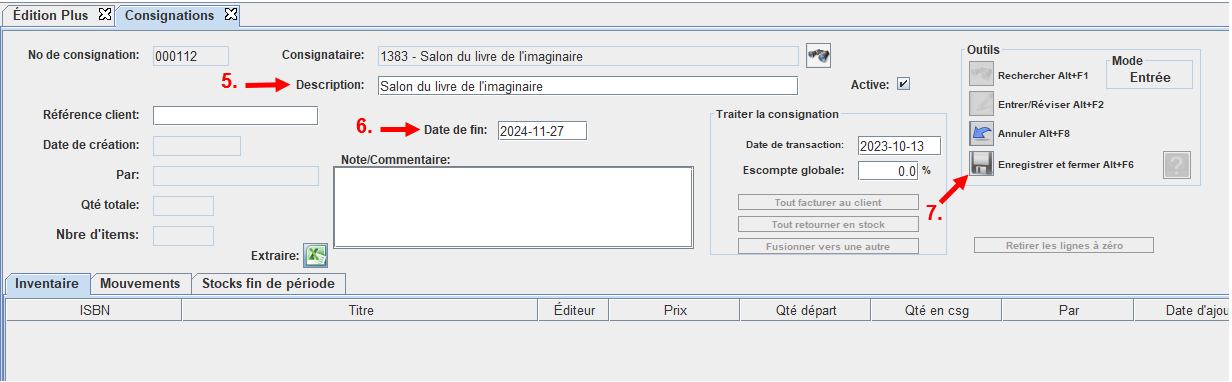Click Tout facturer au client button
The width and height of the screenshot is (1232, 382).
(x=828, y=203)
